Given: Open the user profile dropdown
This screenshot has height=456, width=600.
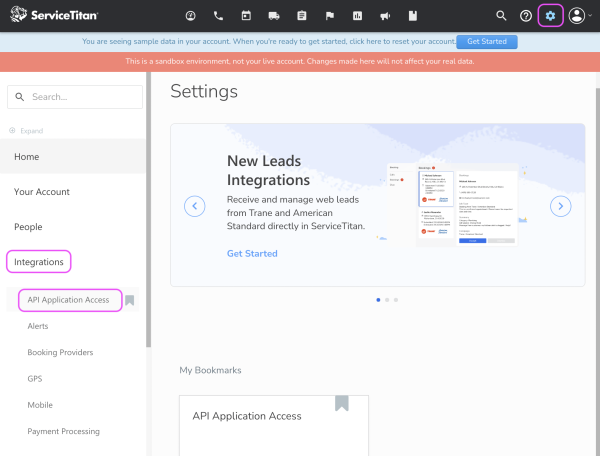Looking at the screenshot, I should [580, 16].
